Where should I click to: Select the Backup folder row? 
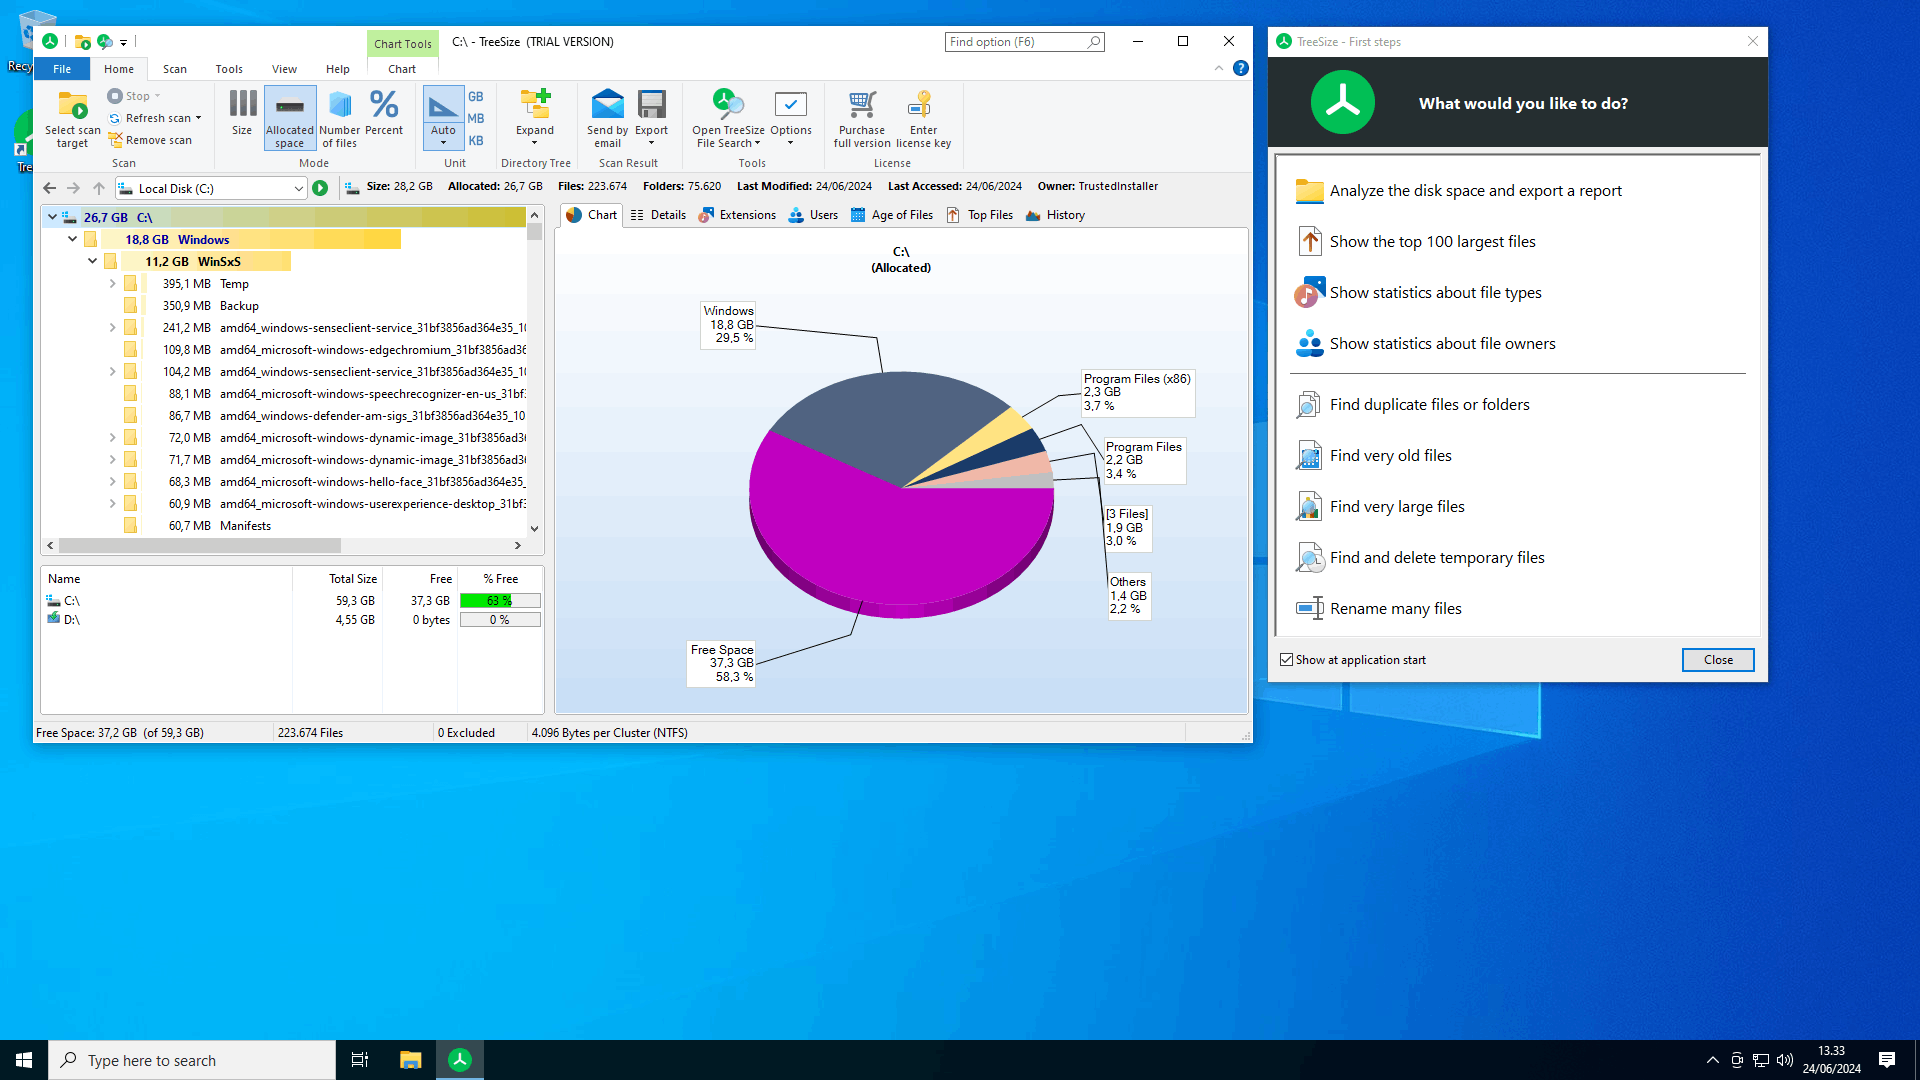tap(285, 306)
